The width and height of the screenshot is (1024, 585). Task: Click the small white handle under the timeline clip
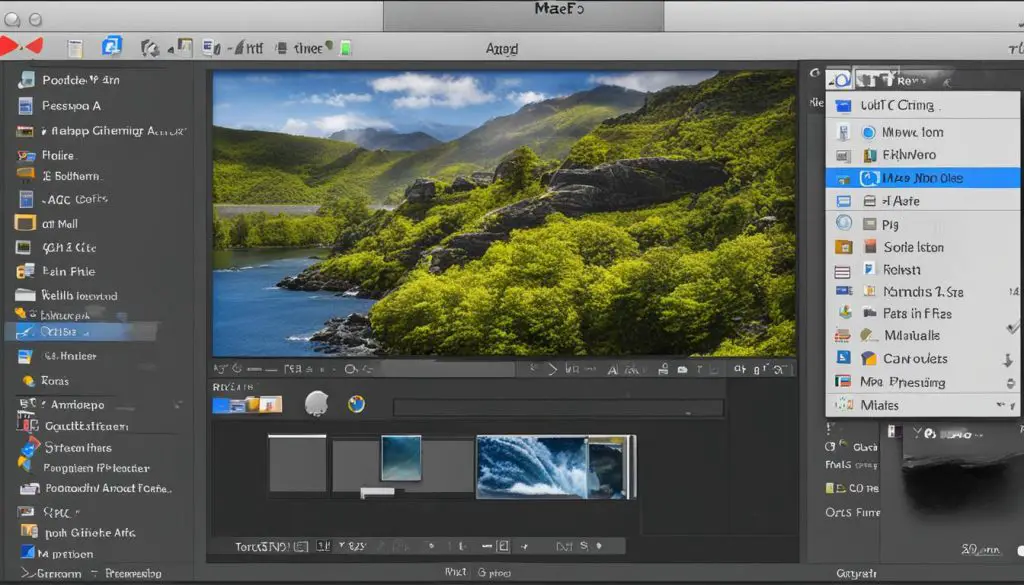pyautogui.click(x=377, y=492)
